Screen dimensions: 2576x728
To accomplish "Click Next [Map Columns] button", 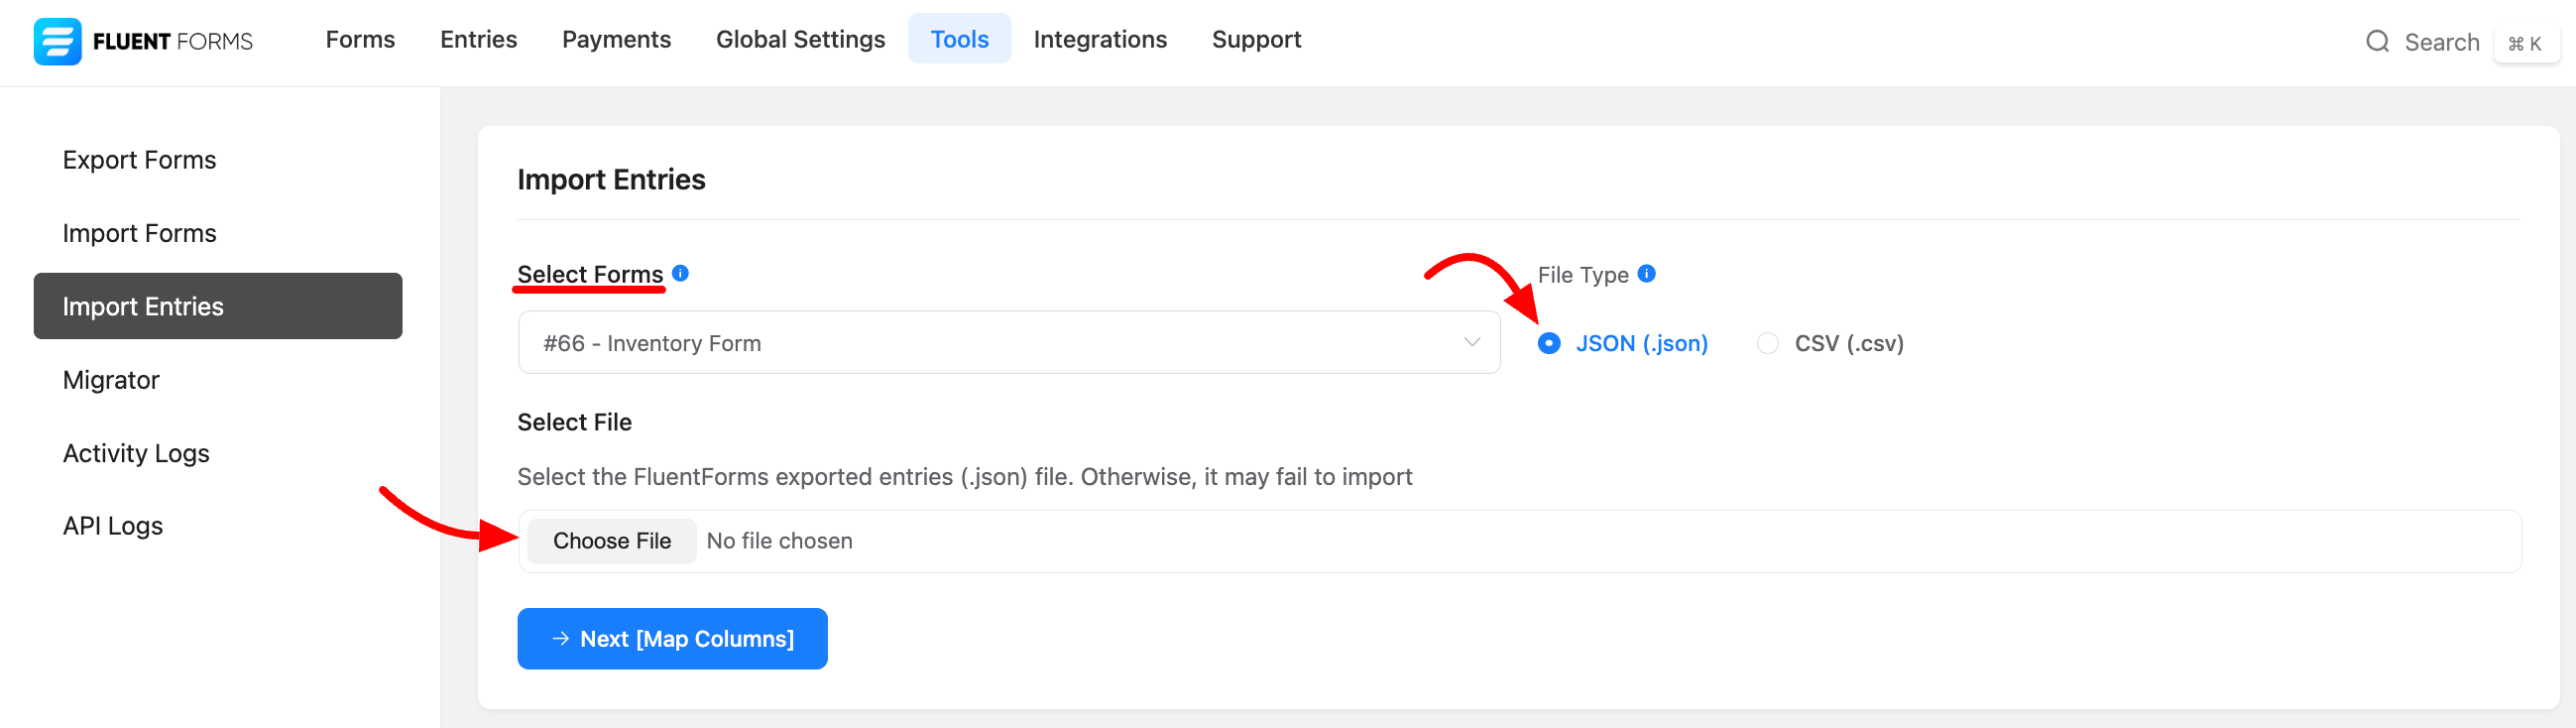I will [672, 638].
